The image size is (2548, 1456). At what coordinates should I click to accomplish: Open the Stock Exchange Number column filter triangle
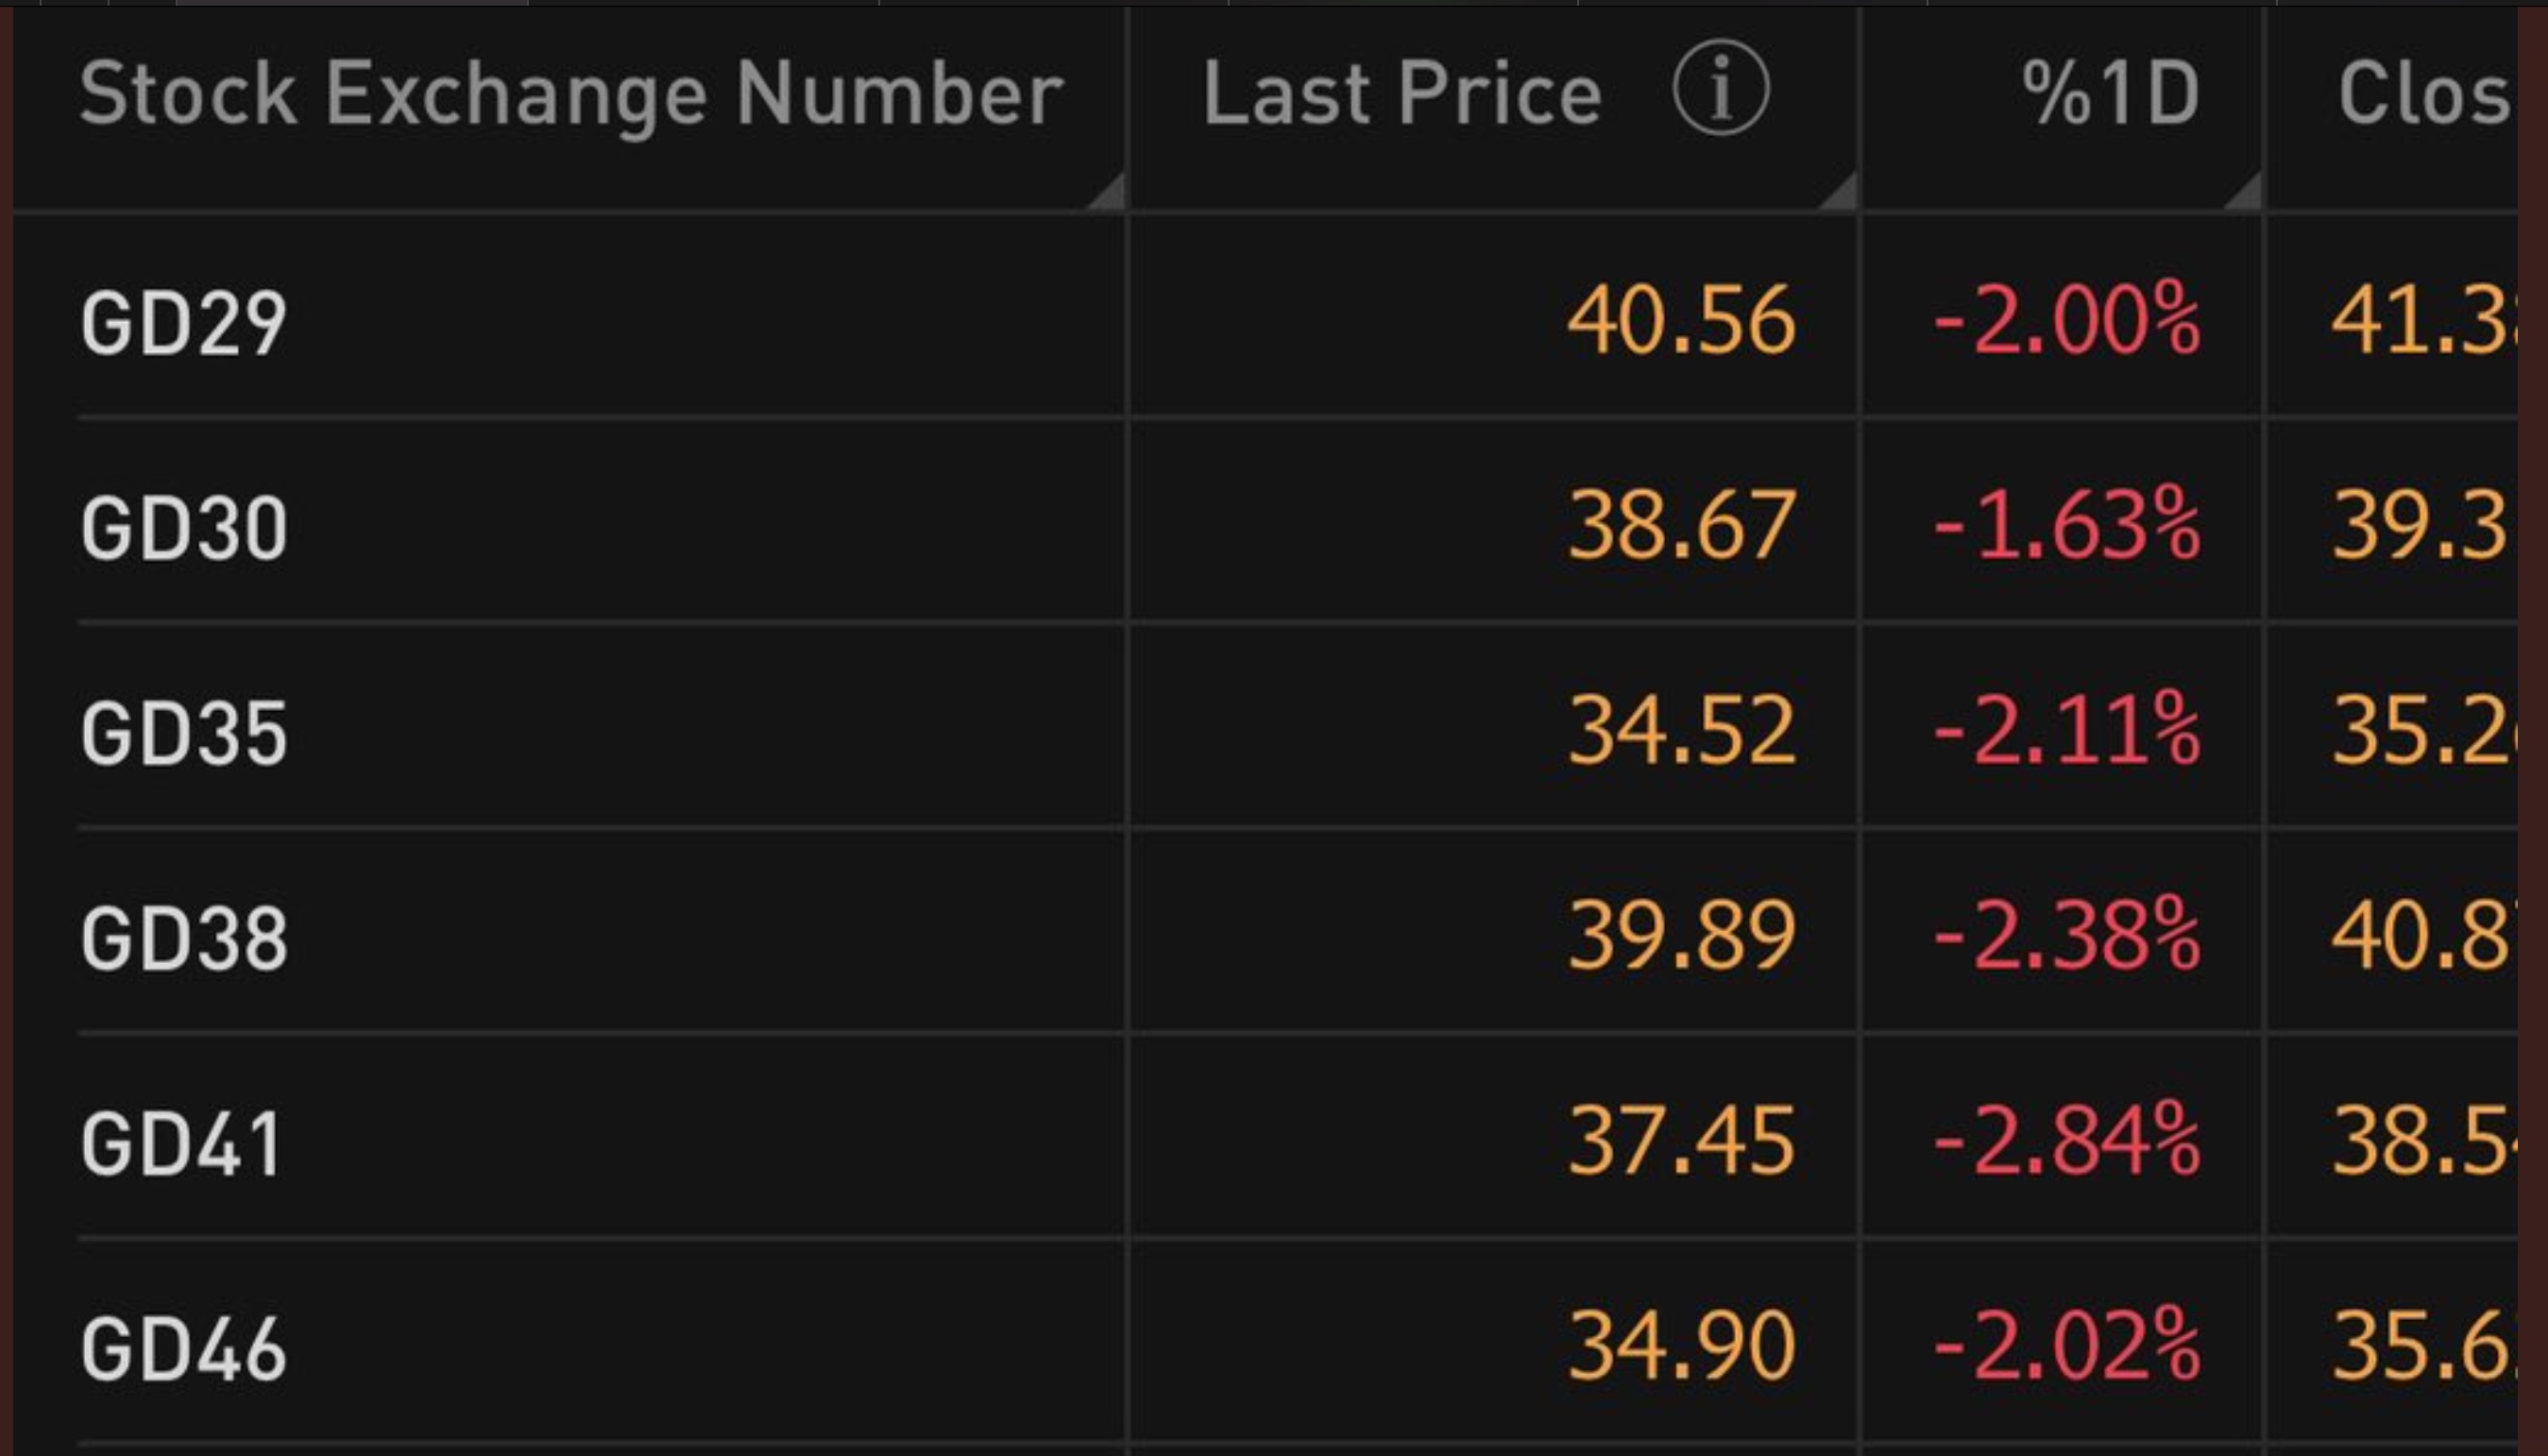1106,191
